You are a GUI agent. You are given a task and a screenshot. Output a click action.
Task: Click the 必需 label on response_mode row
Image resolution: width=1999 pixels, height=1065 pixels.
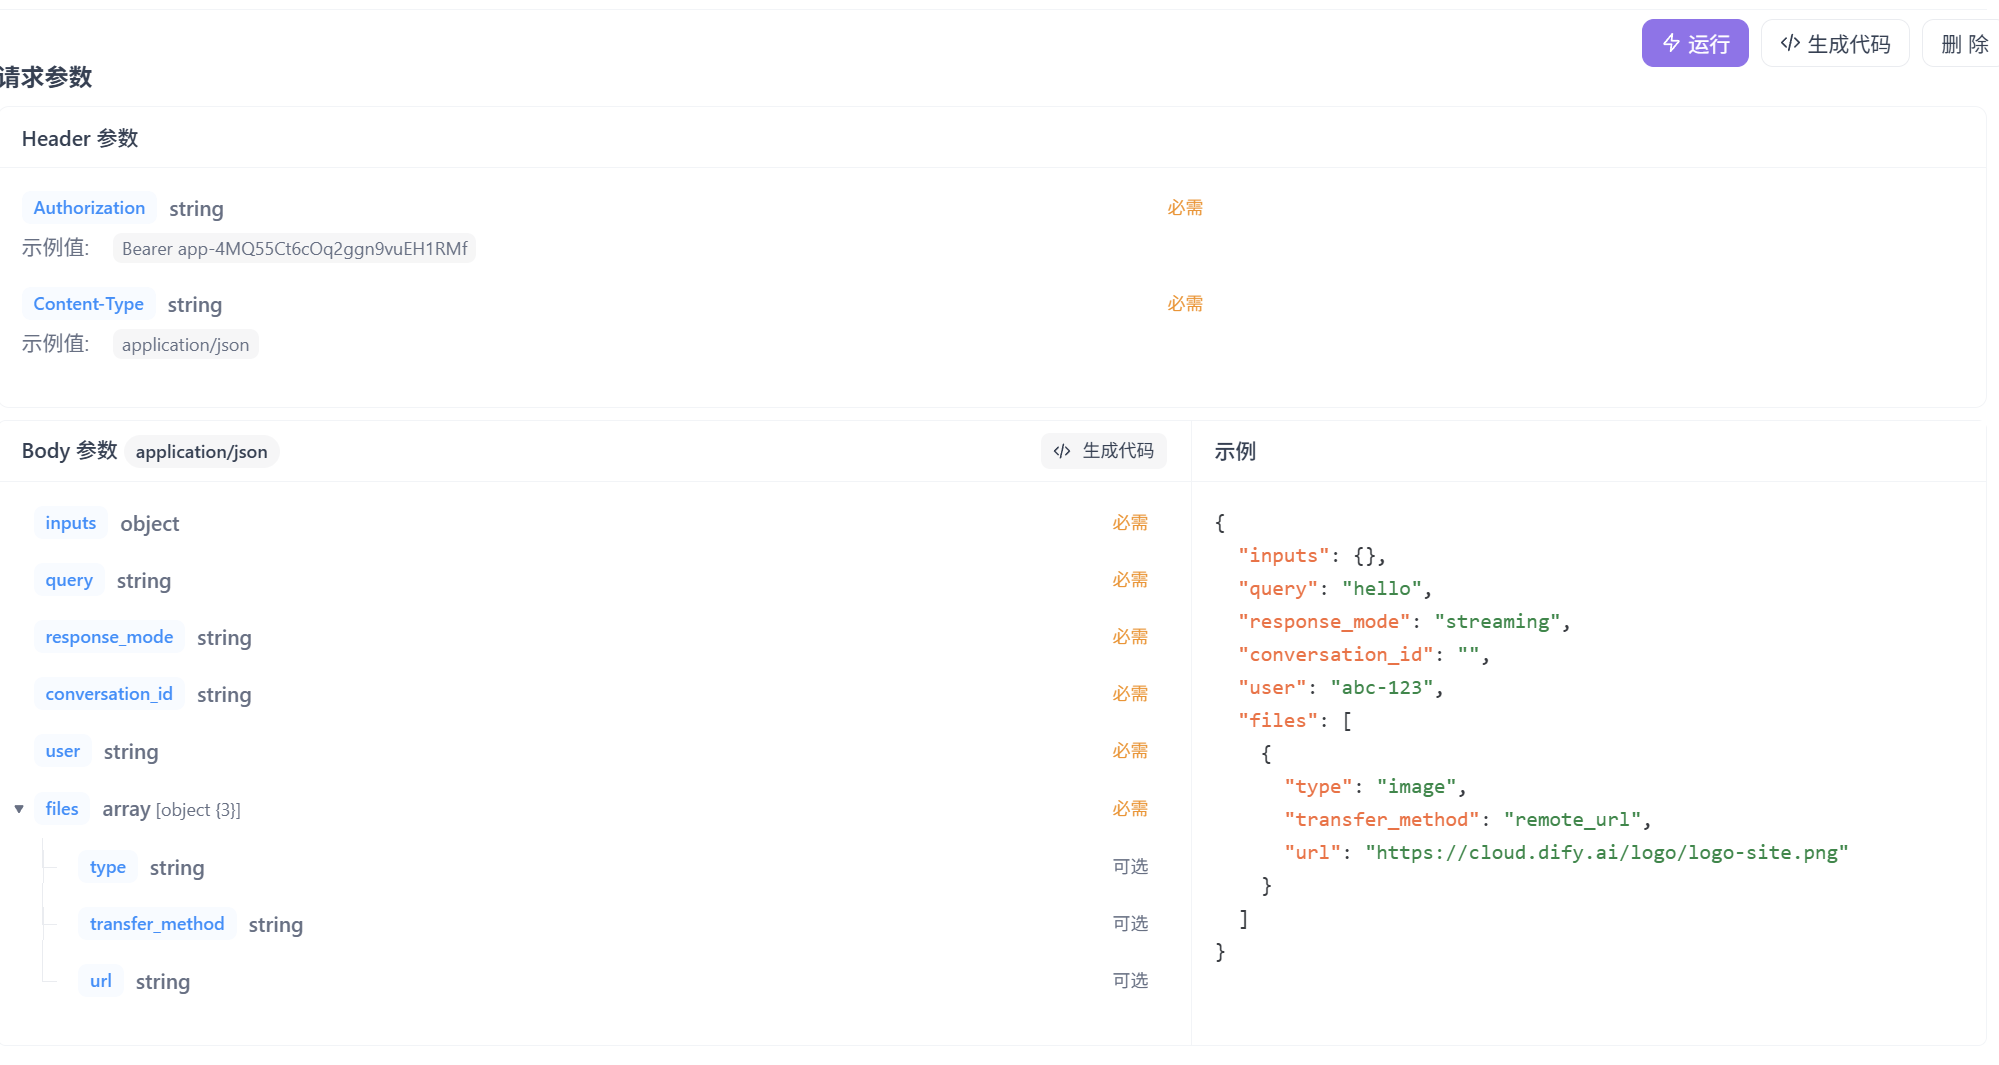1130,637
